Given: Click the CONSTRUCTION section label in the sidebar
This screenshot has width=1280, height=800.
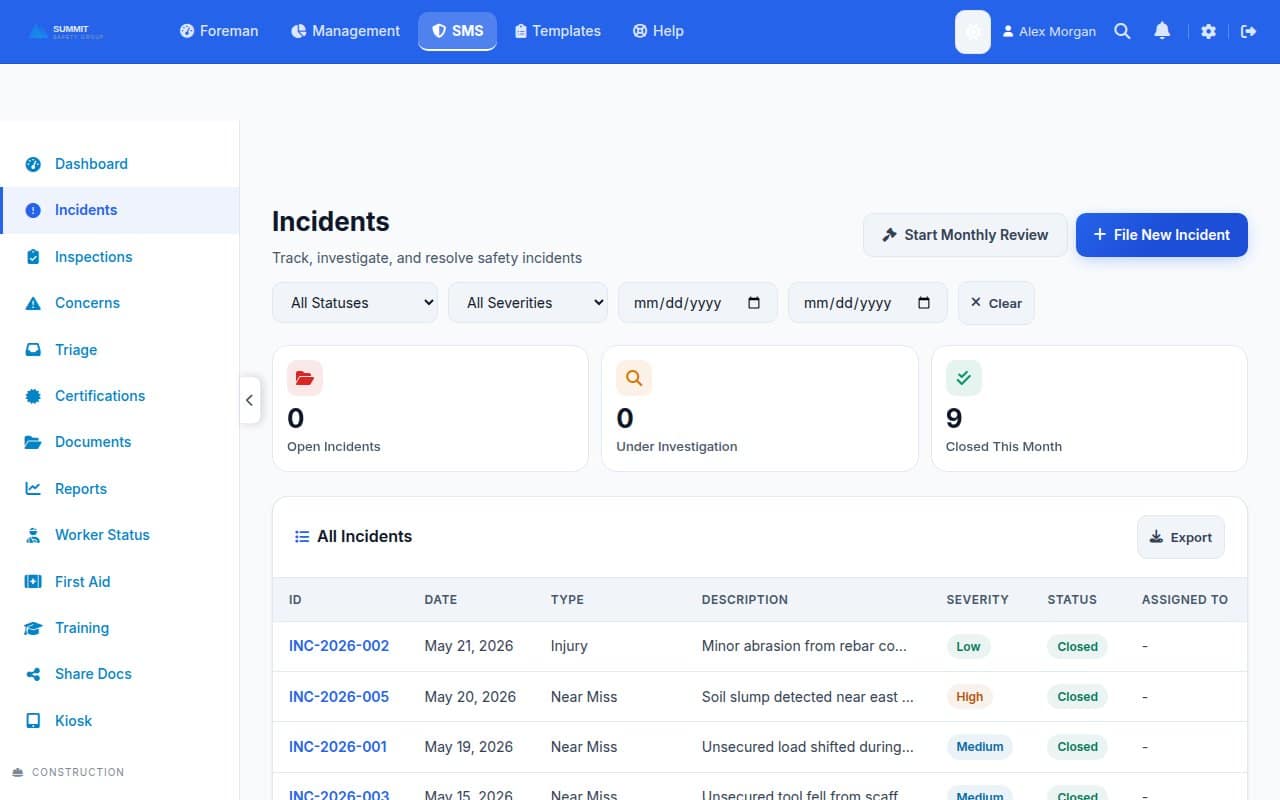Looking at the screenshot, I should click(x=78, y=772).
